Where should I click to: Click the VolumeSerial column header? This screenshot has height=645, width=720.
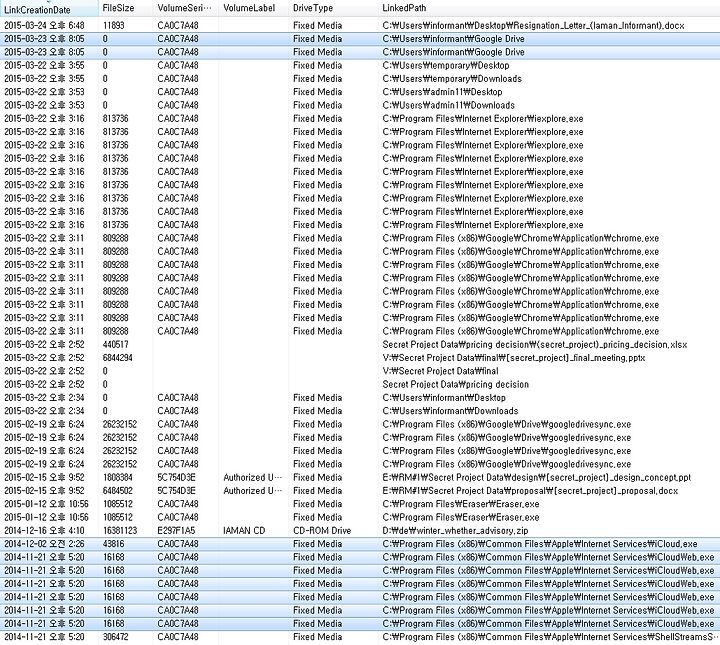(x=184, y=8)
